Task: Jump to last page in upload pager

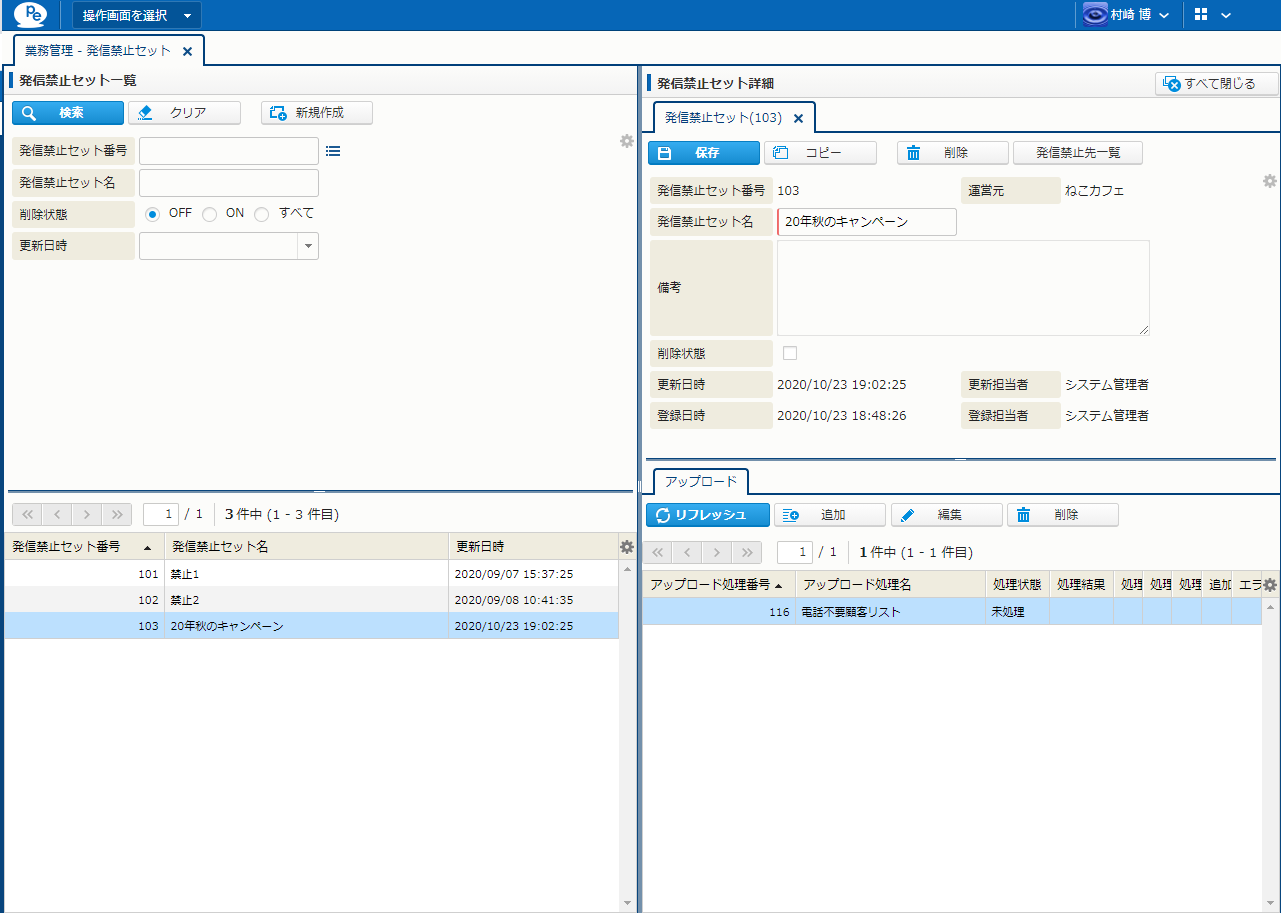Action: coord(747,552)
